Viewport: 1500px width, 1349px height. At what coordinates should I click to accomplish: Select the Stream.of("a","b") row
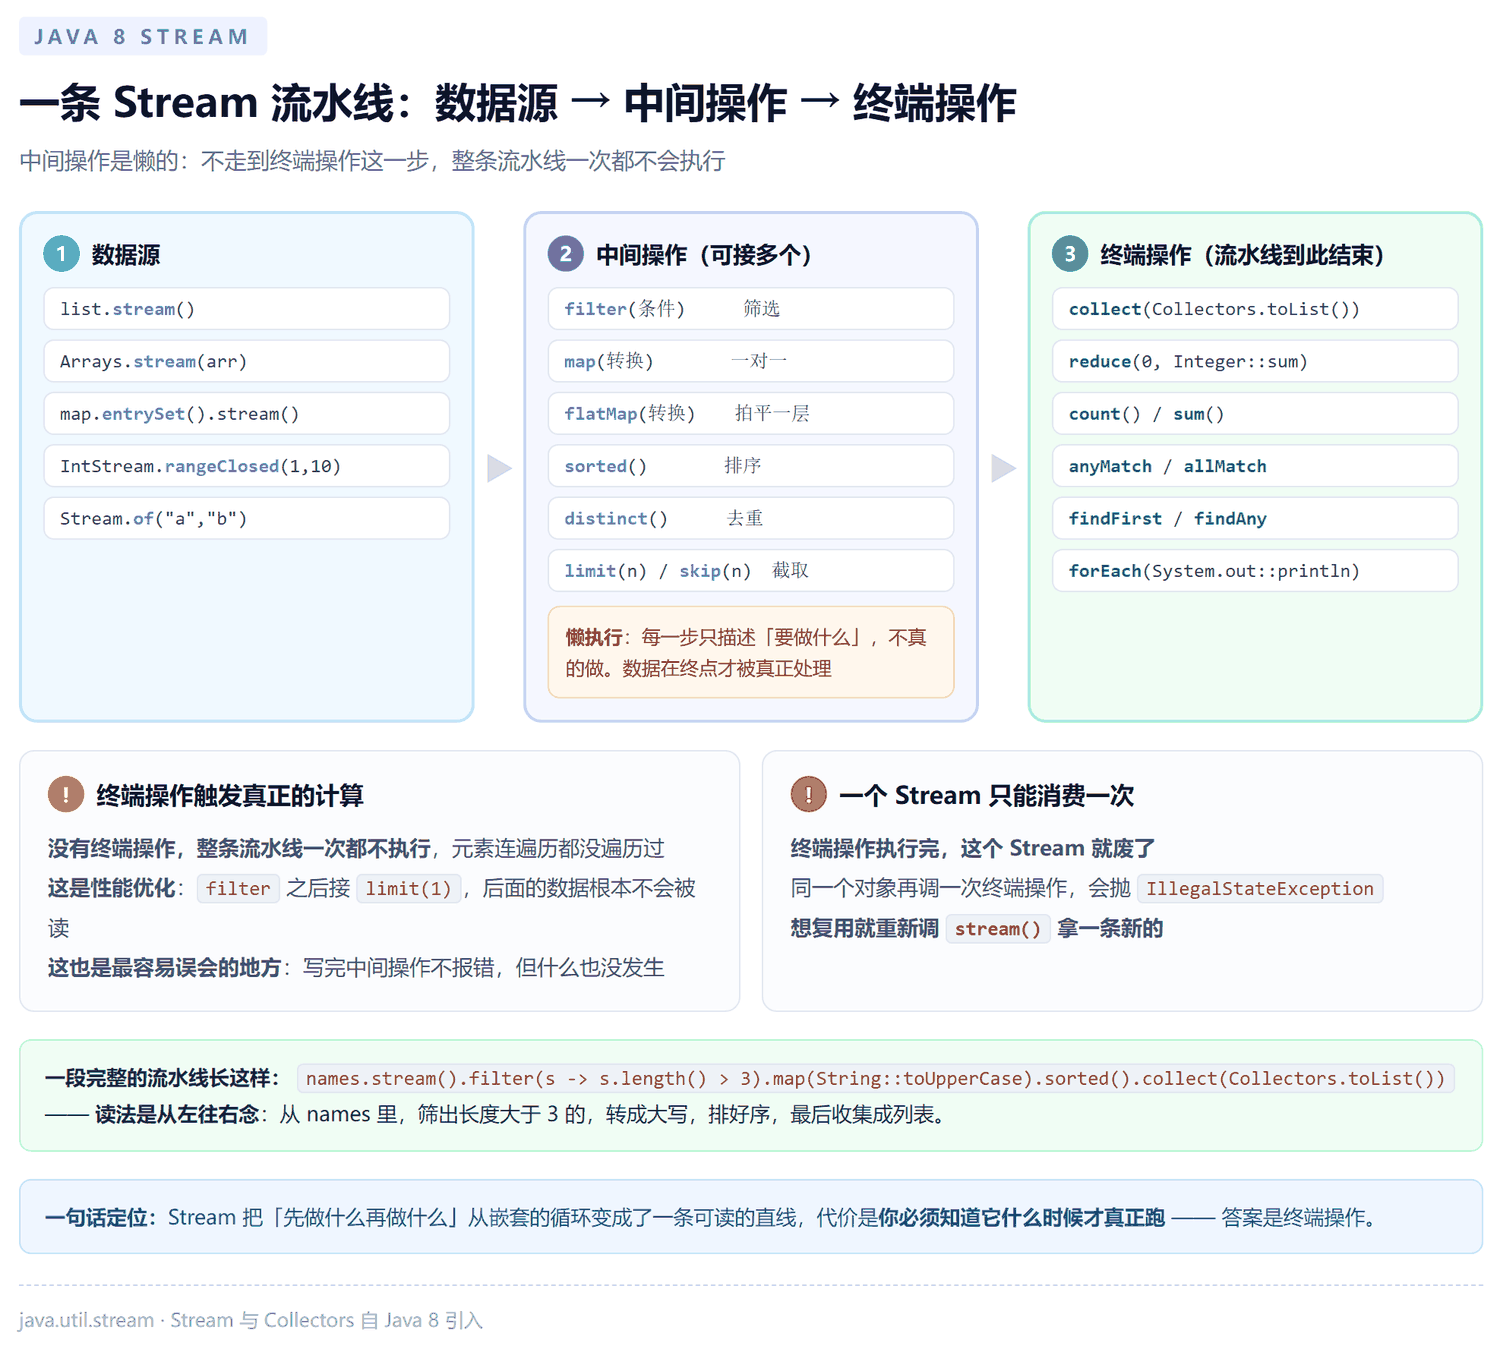247,518
